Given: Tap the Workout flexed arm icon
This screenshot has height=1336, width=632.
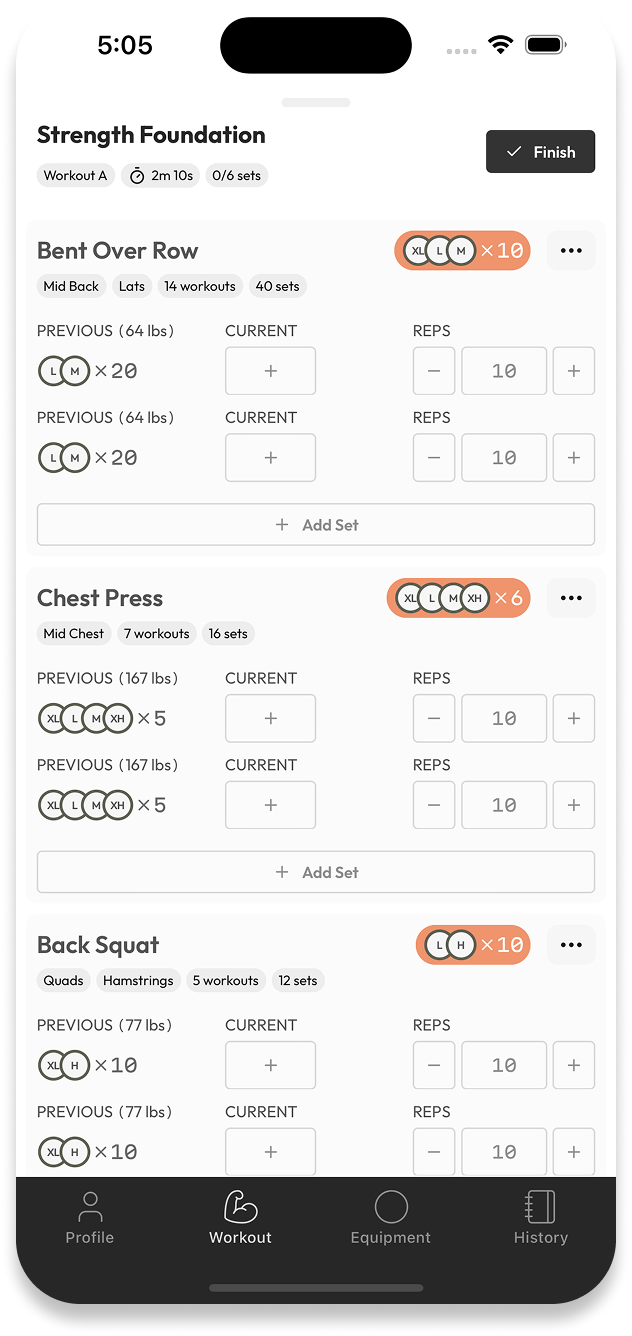Looking at the screenshot, I should pyautogui.click(x=240, y=1207).
